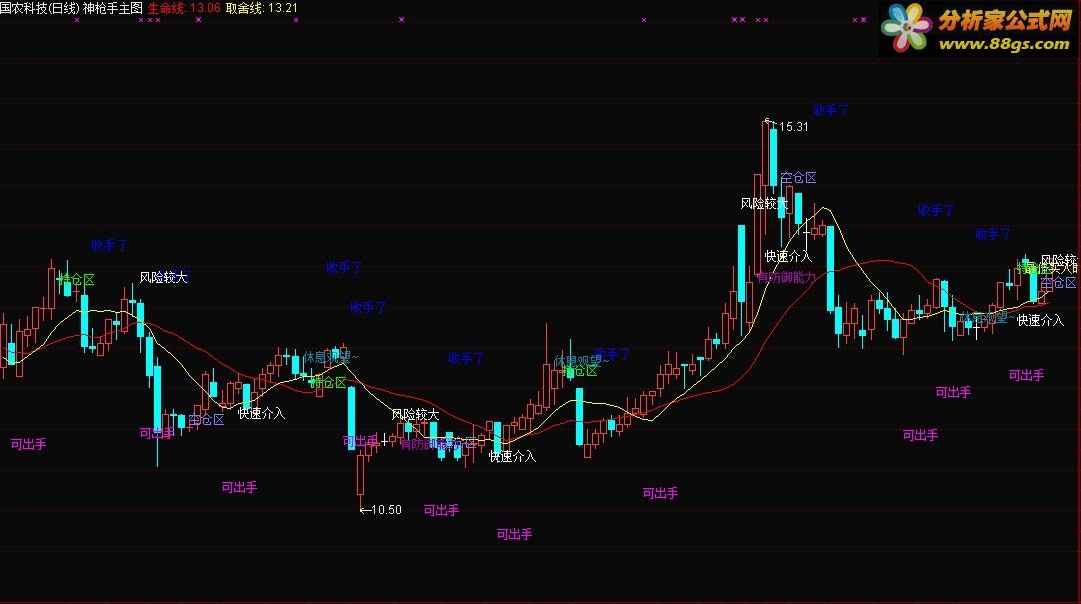Click the 10.50 lowest price label
This screenshot has height=604, width=1081.
386,510
